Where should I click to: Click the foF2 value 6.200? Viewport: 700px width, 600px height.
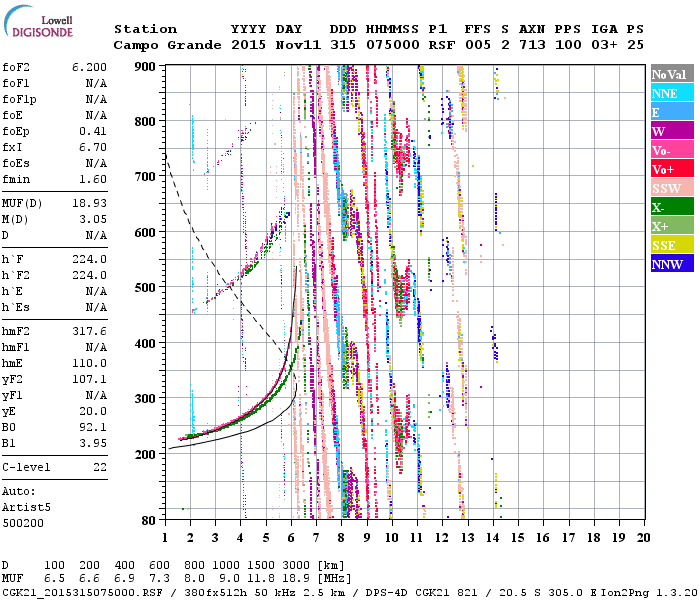(89, 67)
